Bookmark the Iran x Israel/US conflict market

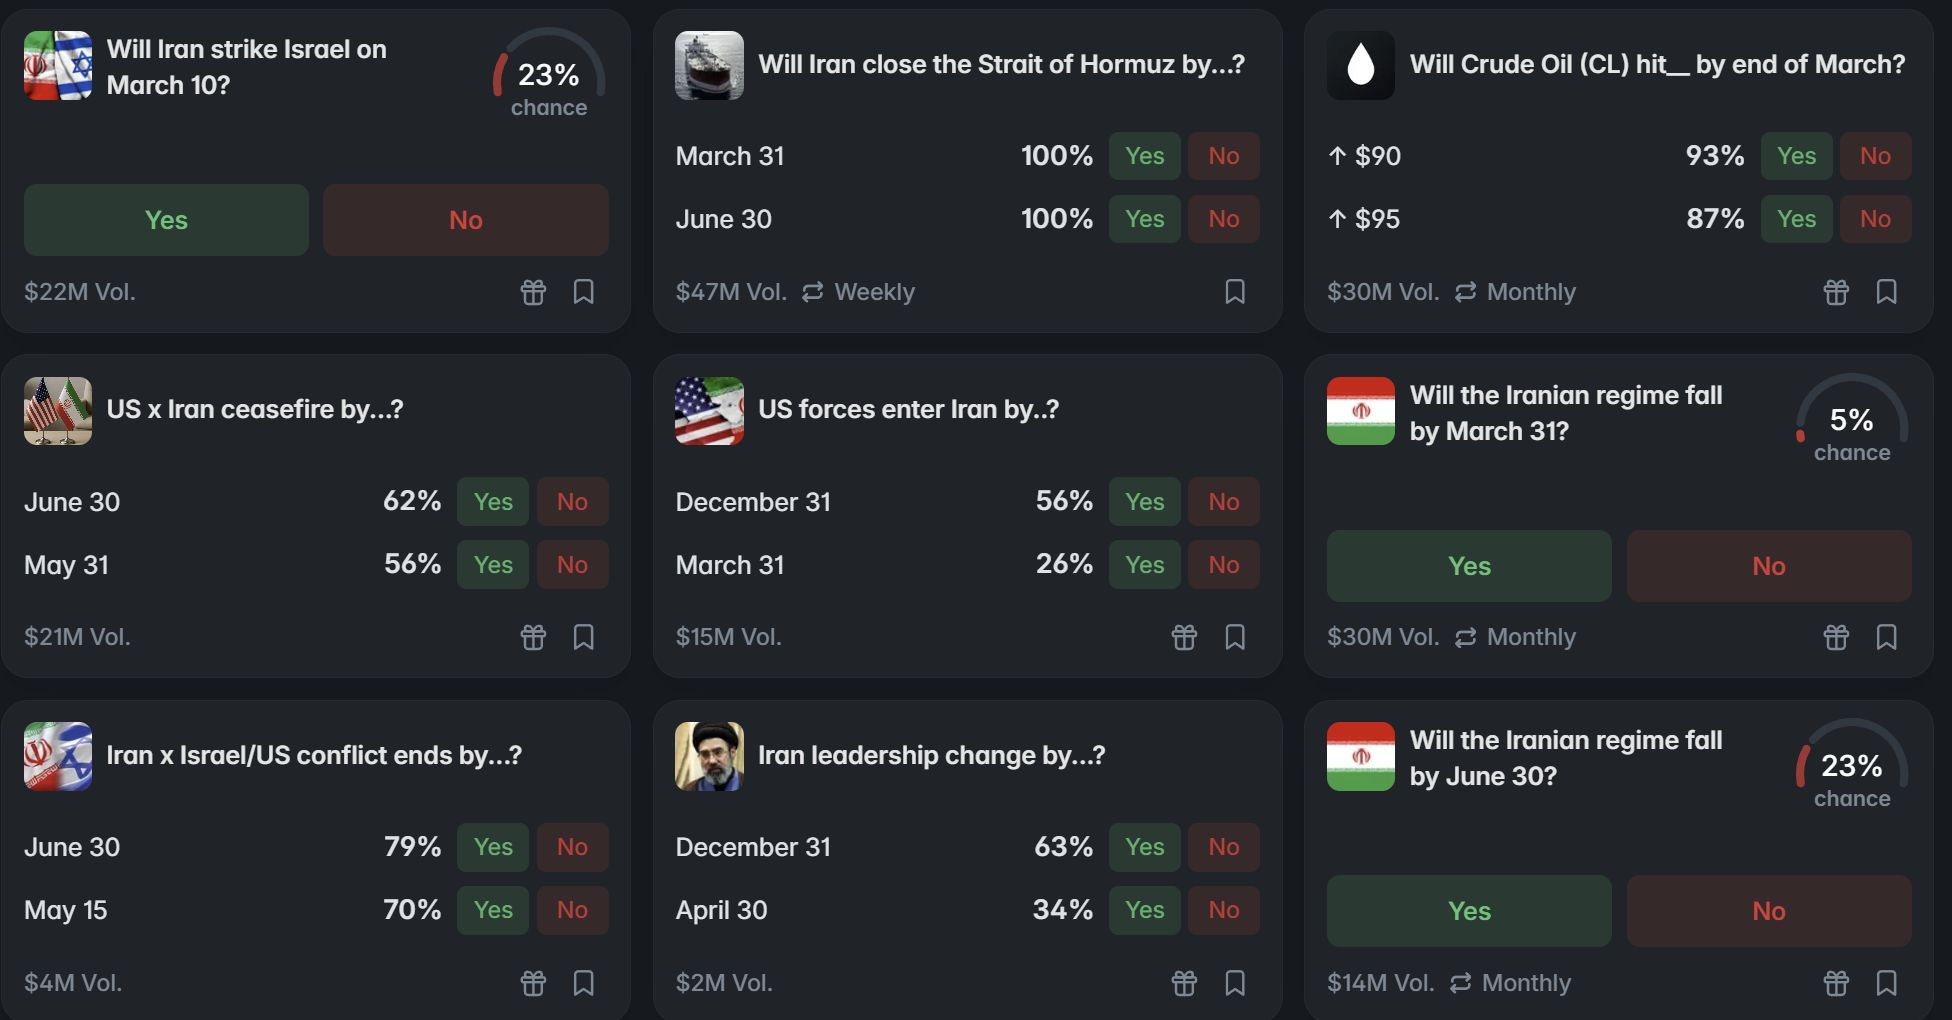(x=584, y=983)
